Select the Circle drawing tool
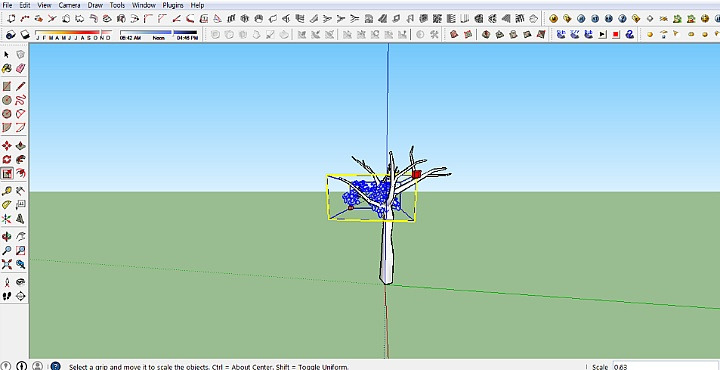 (6, 100)
